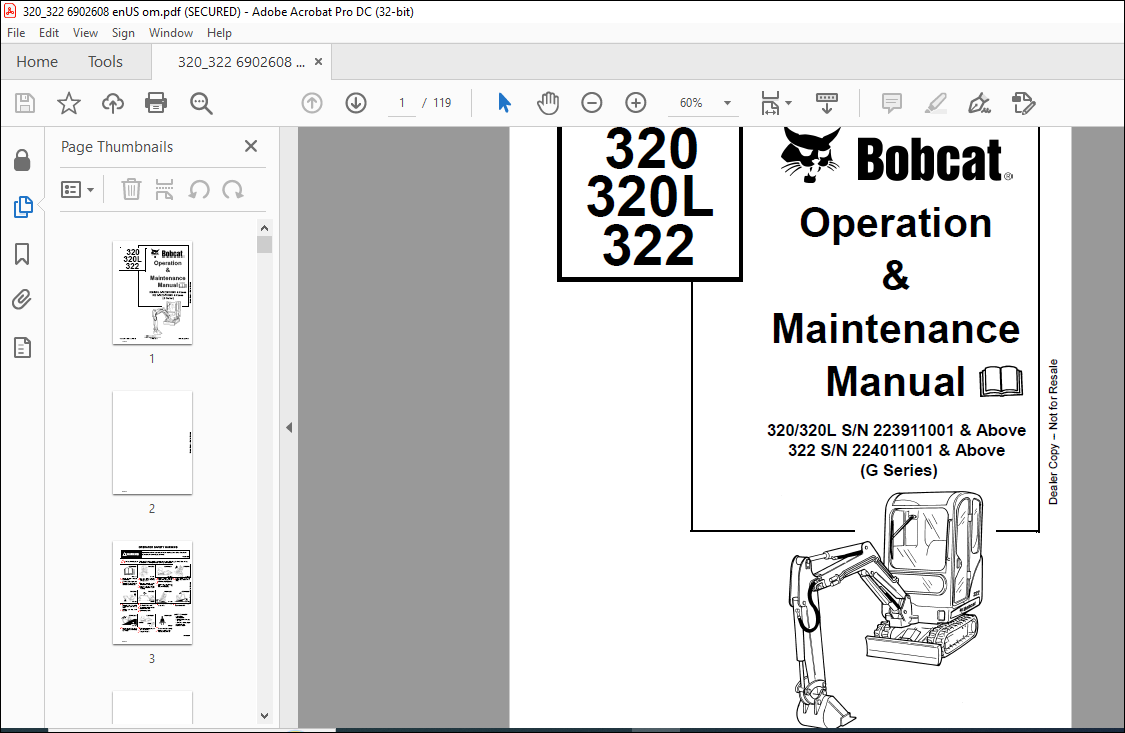
Task: Open the Sign document pen tool
Action: tap(979, 103)
